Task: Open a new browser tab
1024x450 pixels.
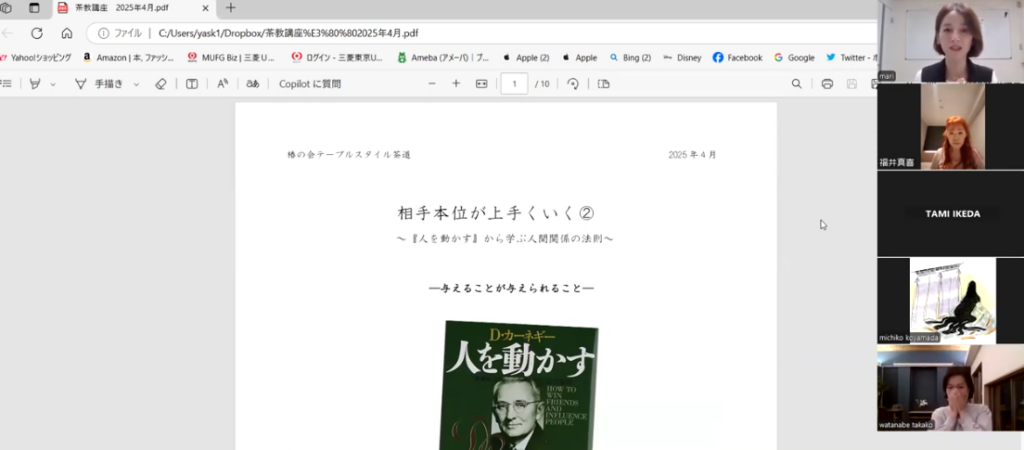Action: (x=231, y=8)
